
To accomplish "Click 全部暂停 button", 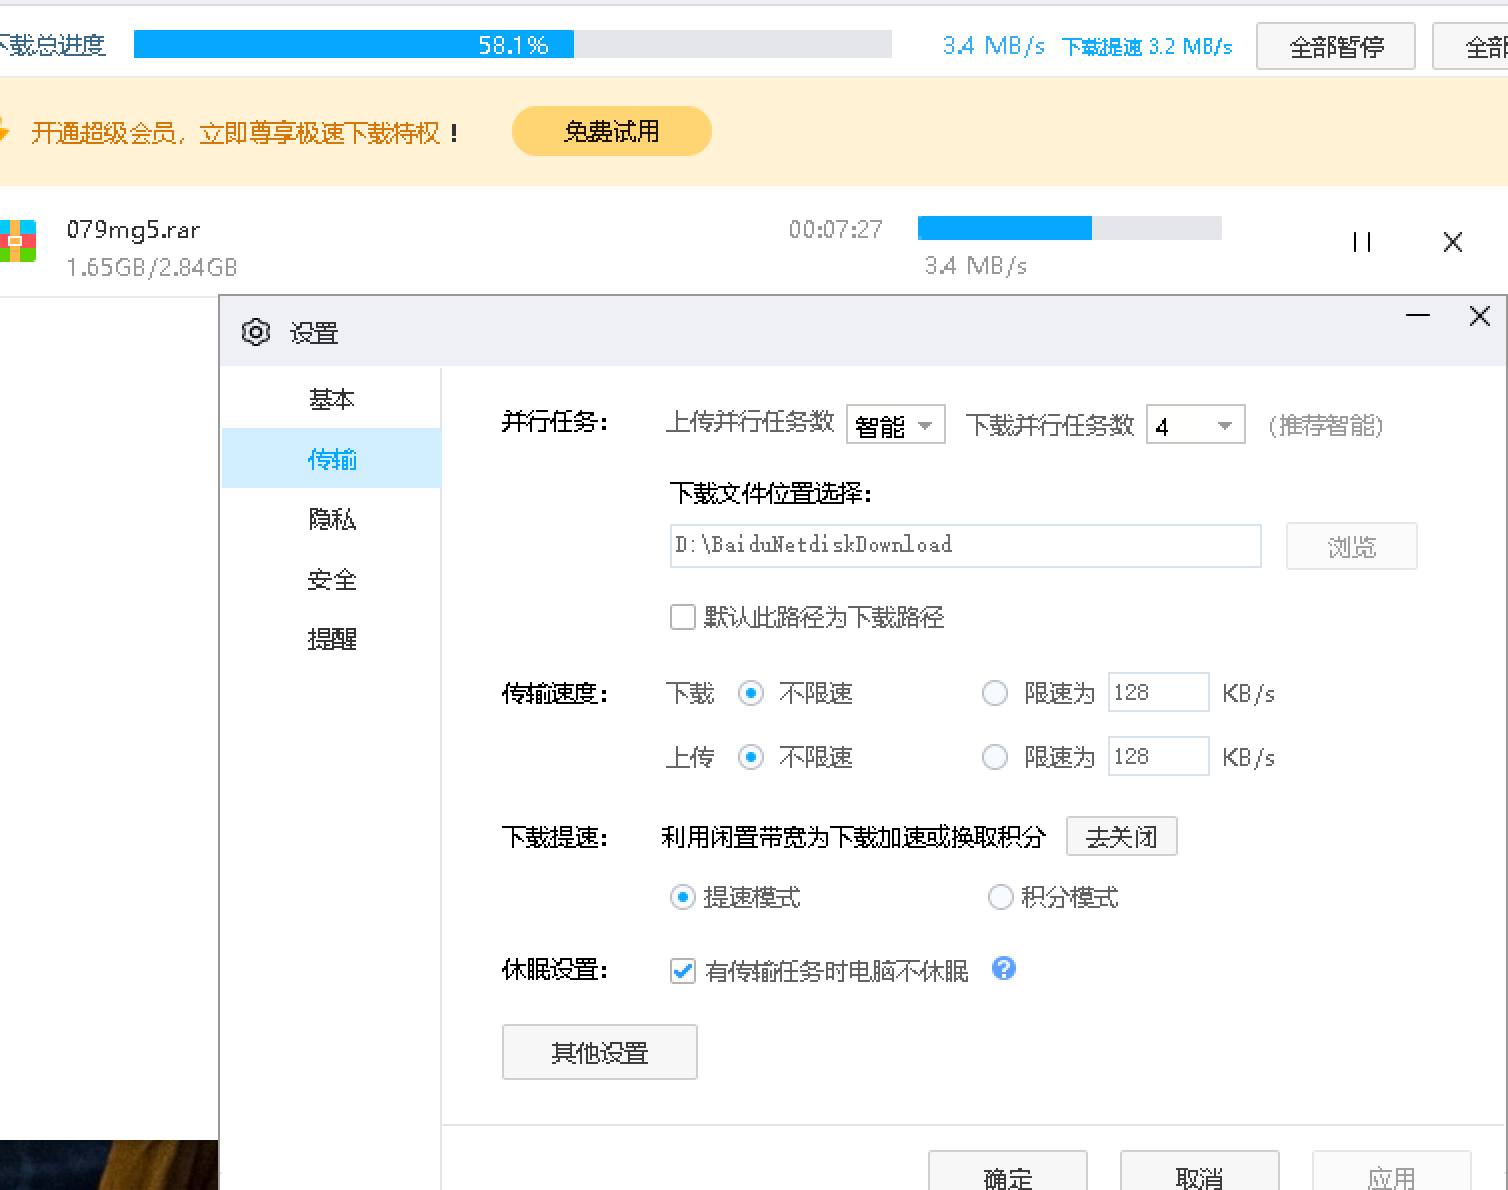I will (x=1336, y=46).
